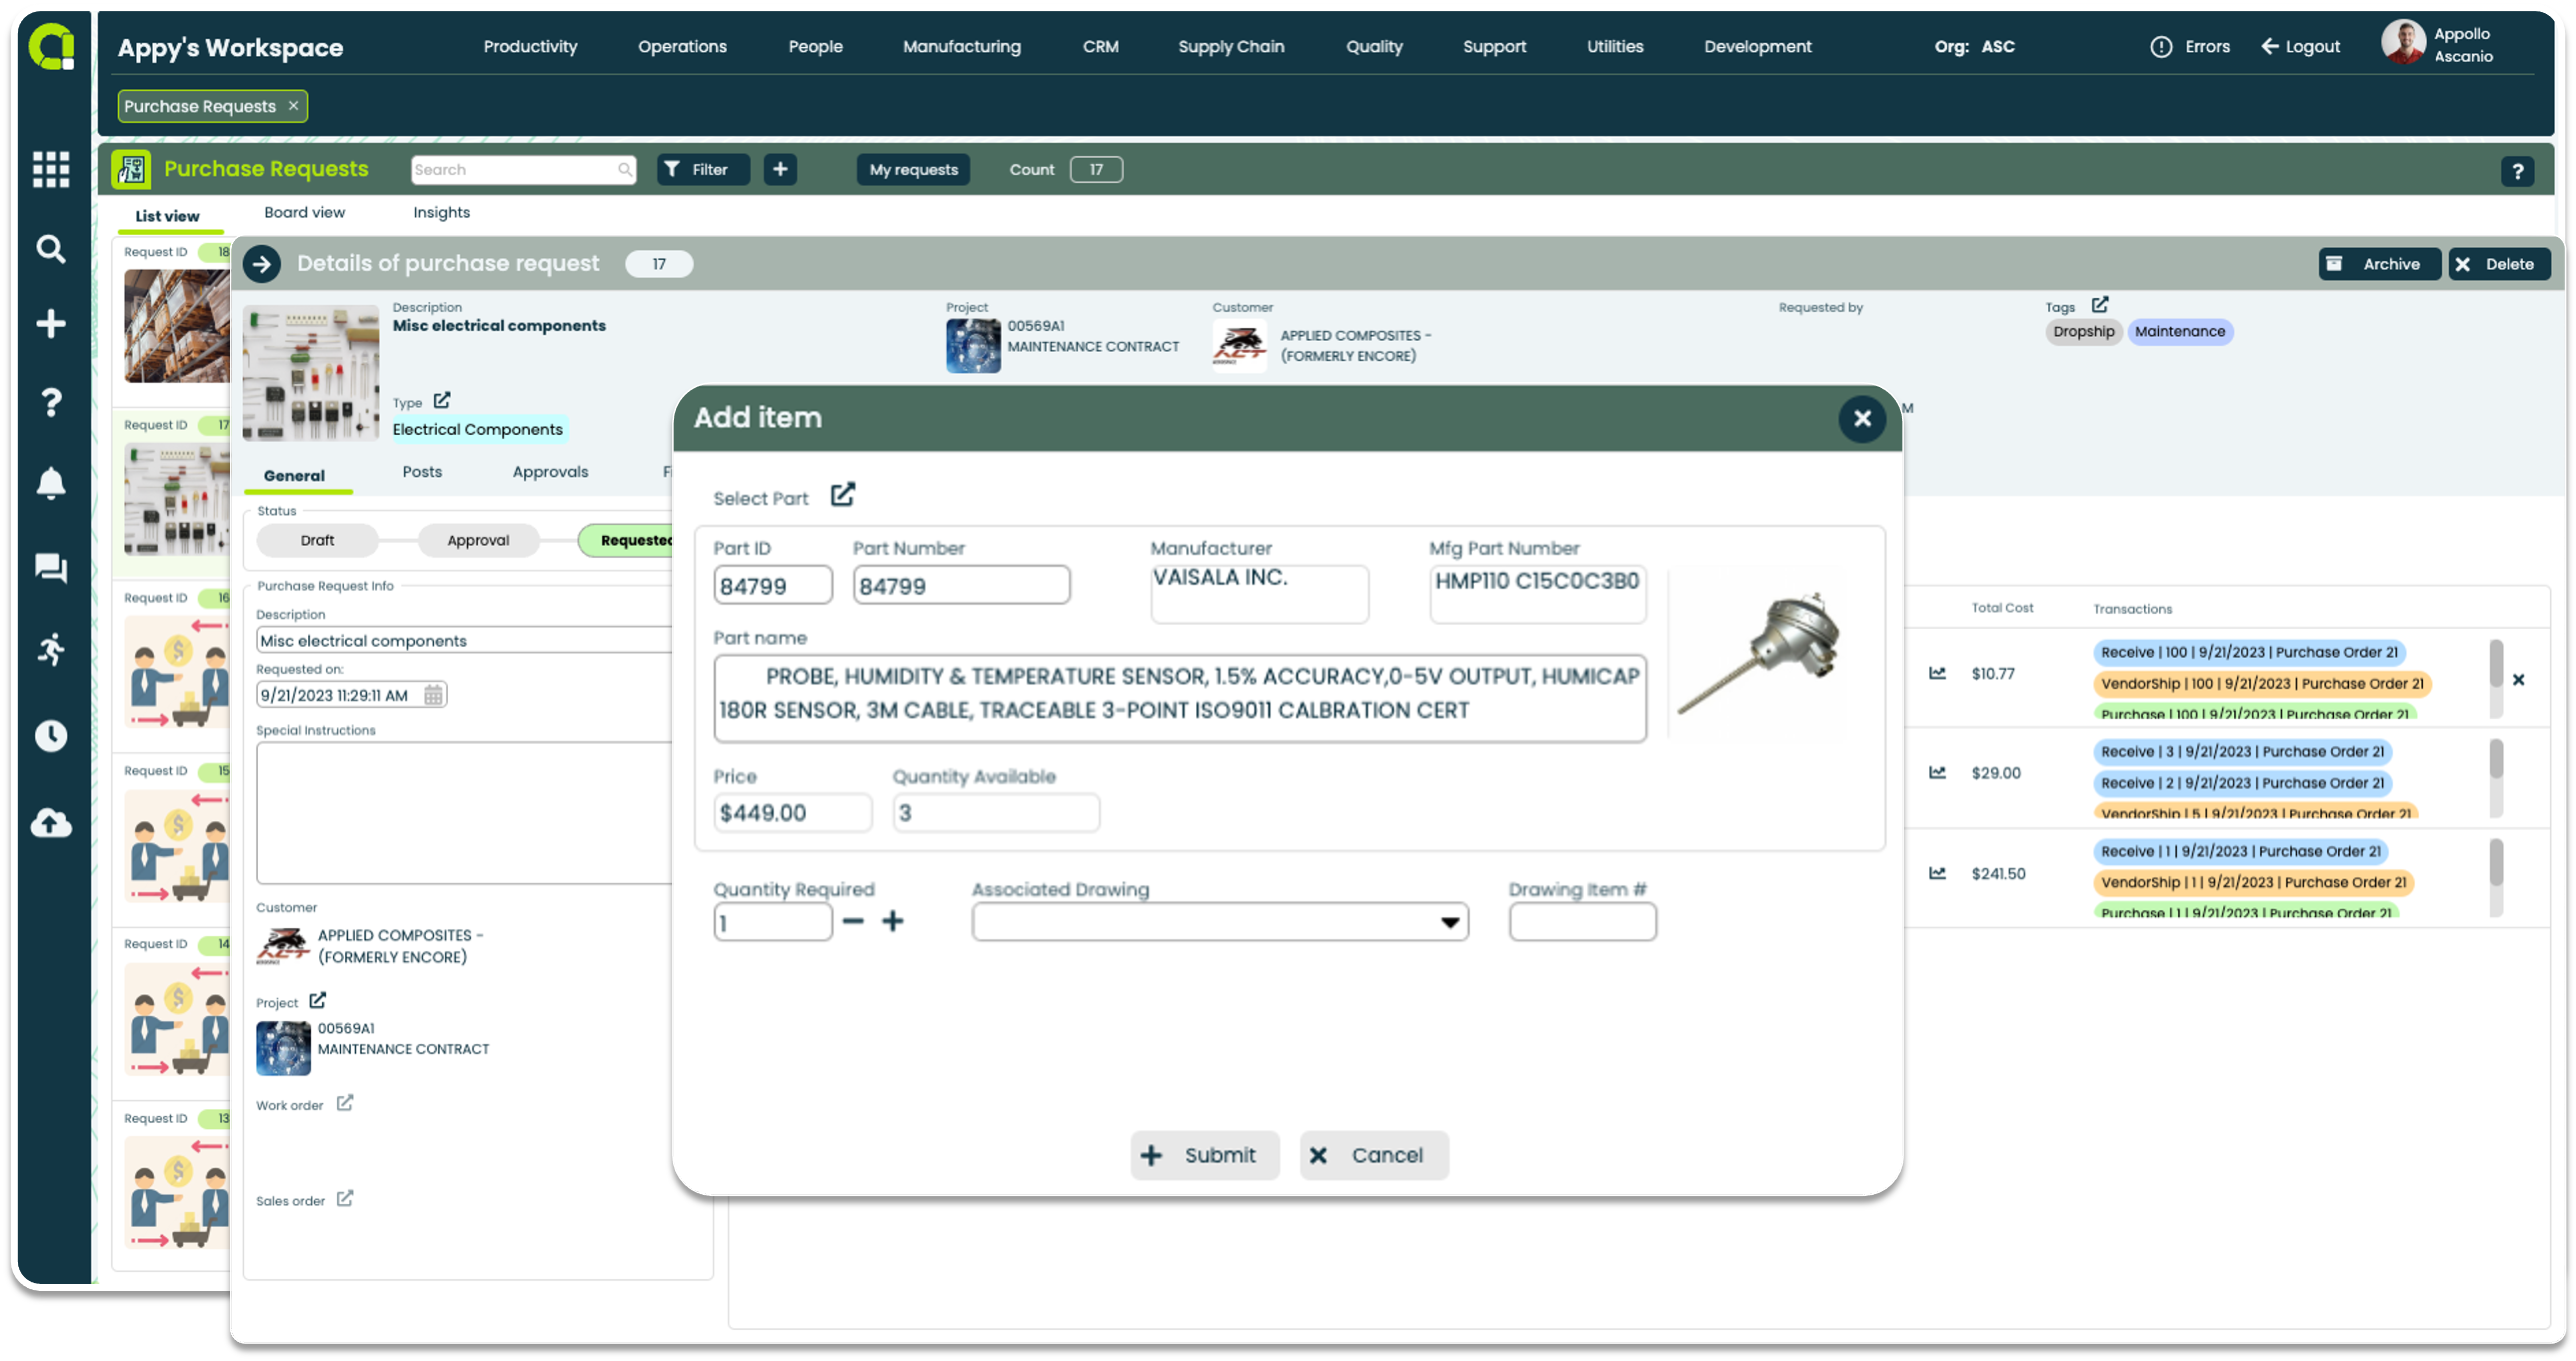The width and height of the screenshot is (2576, 1361).
Task: Submit the new item
Action: tap(1204, 1155)
